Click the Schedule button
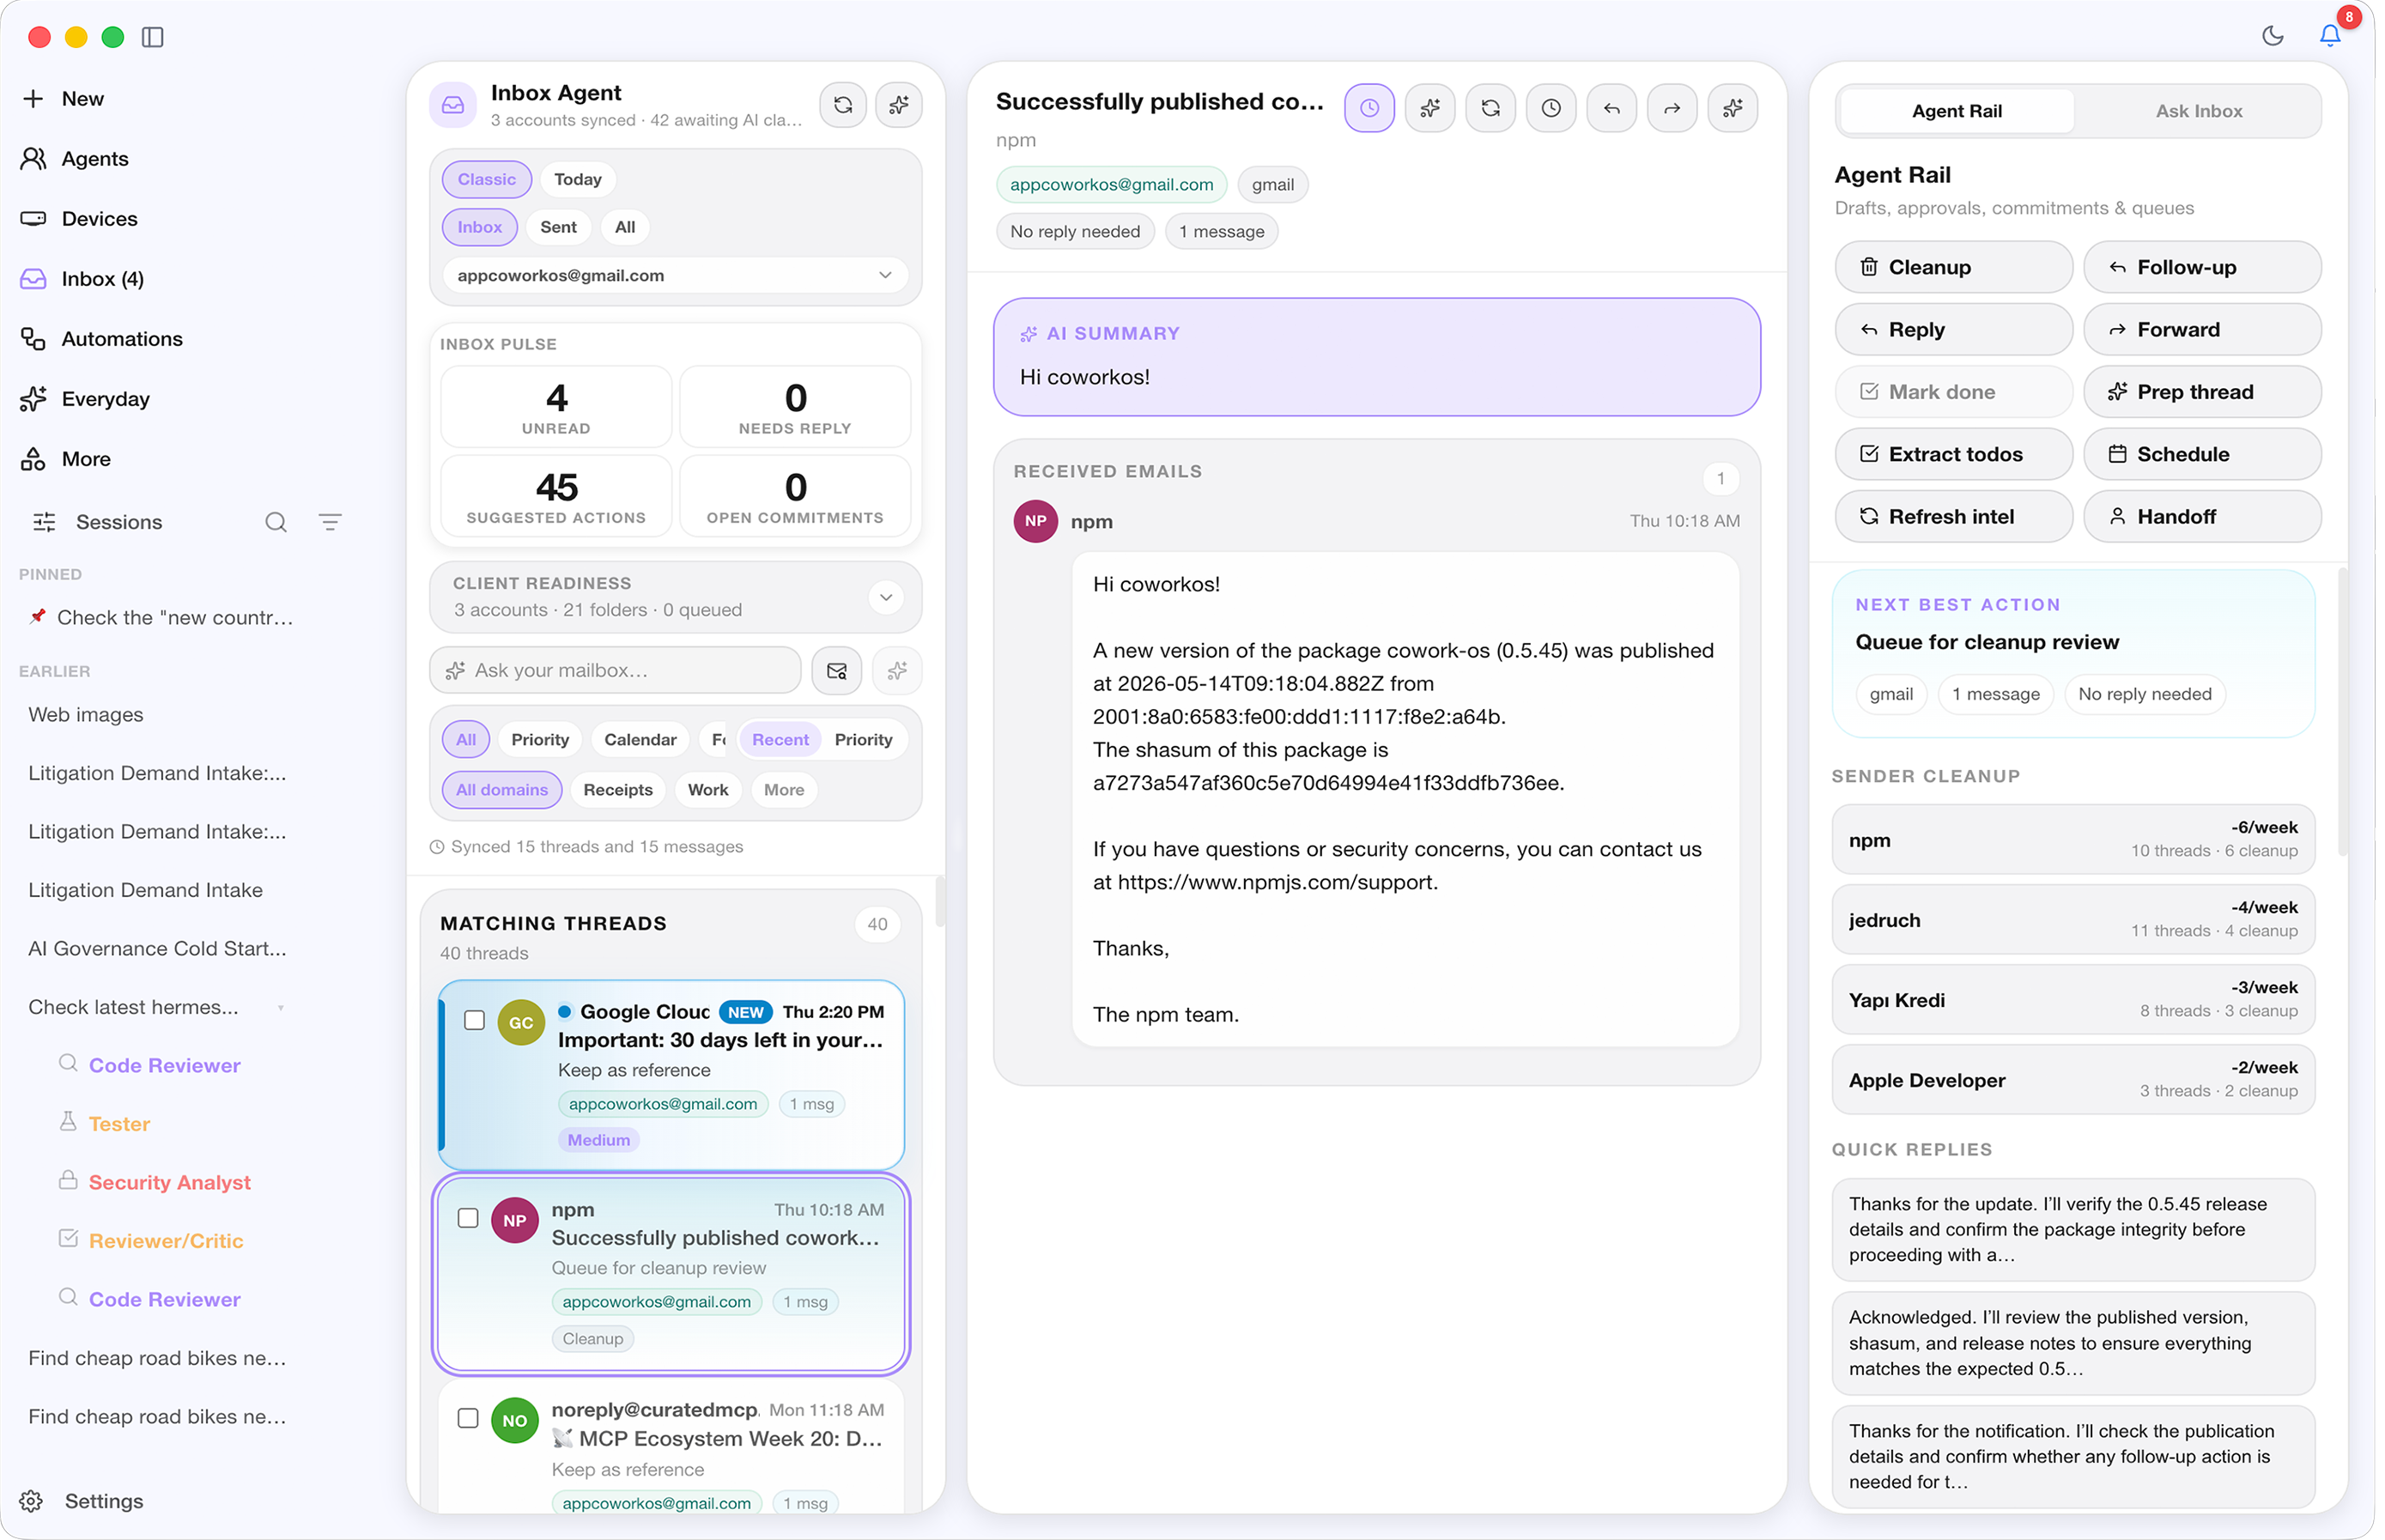The height and width of the screenshot is (1540, 2385). 2203,454
